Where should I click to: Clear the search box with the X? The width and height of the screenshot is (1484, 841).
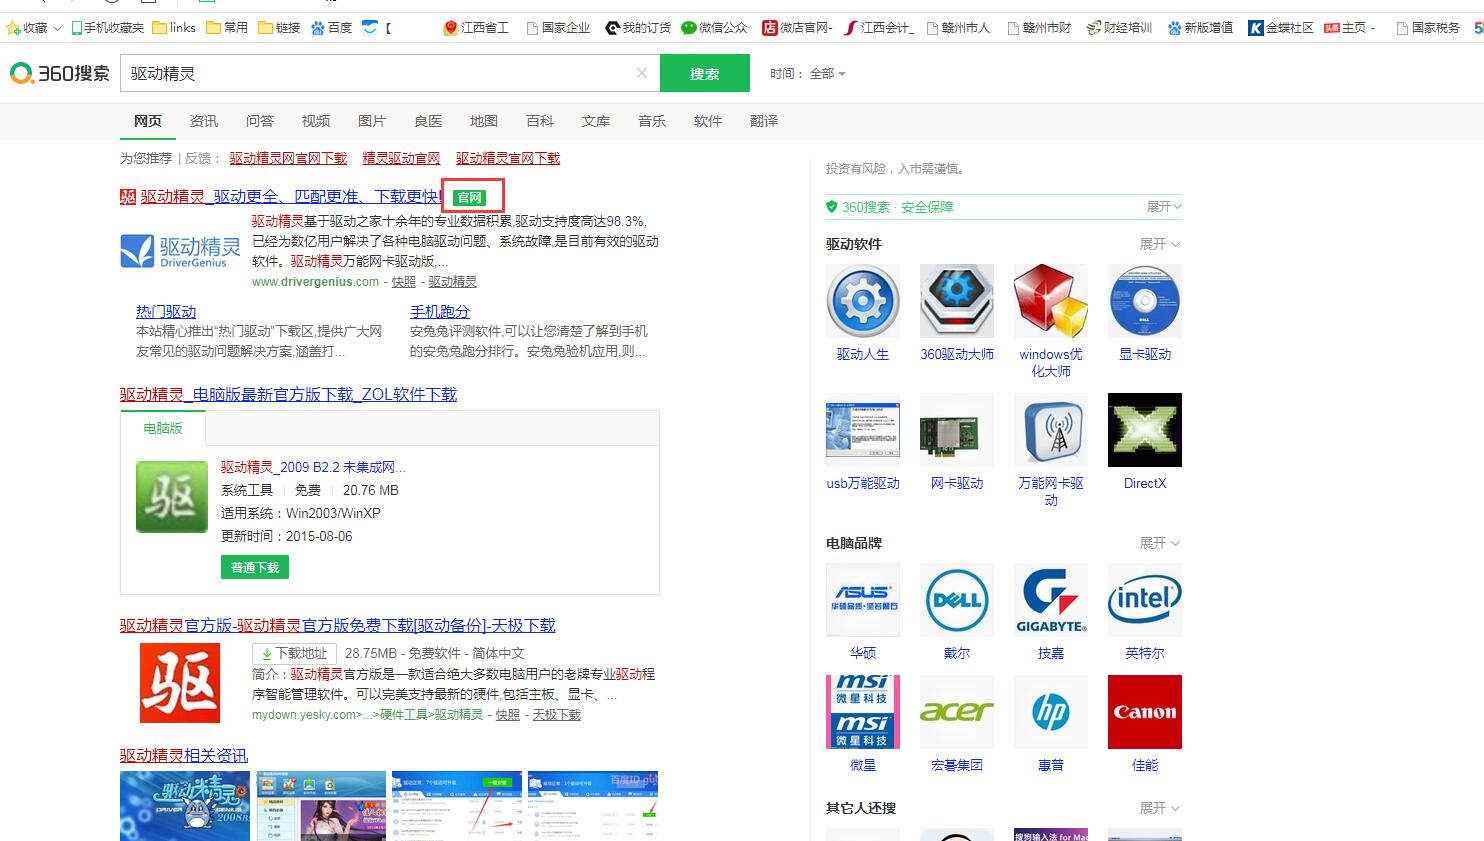(x=641, y=73)
